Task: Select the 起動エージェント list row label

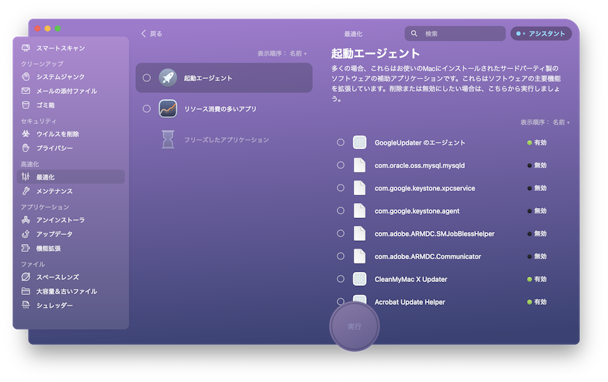Action: pos(208,78)
